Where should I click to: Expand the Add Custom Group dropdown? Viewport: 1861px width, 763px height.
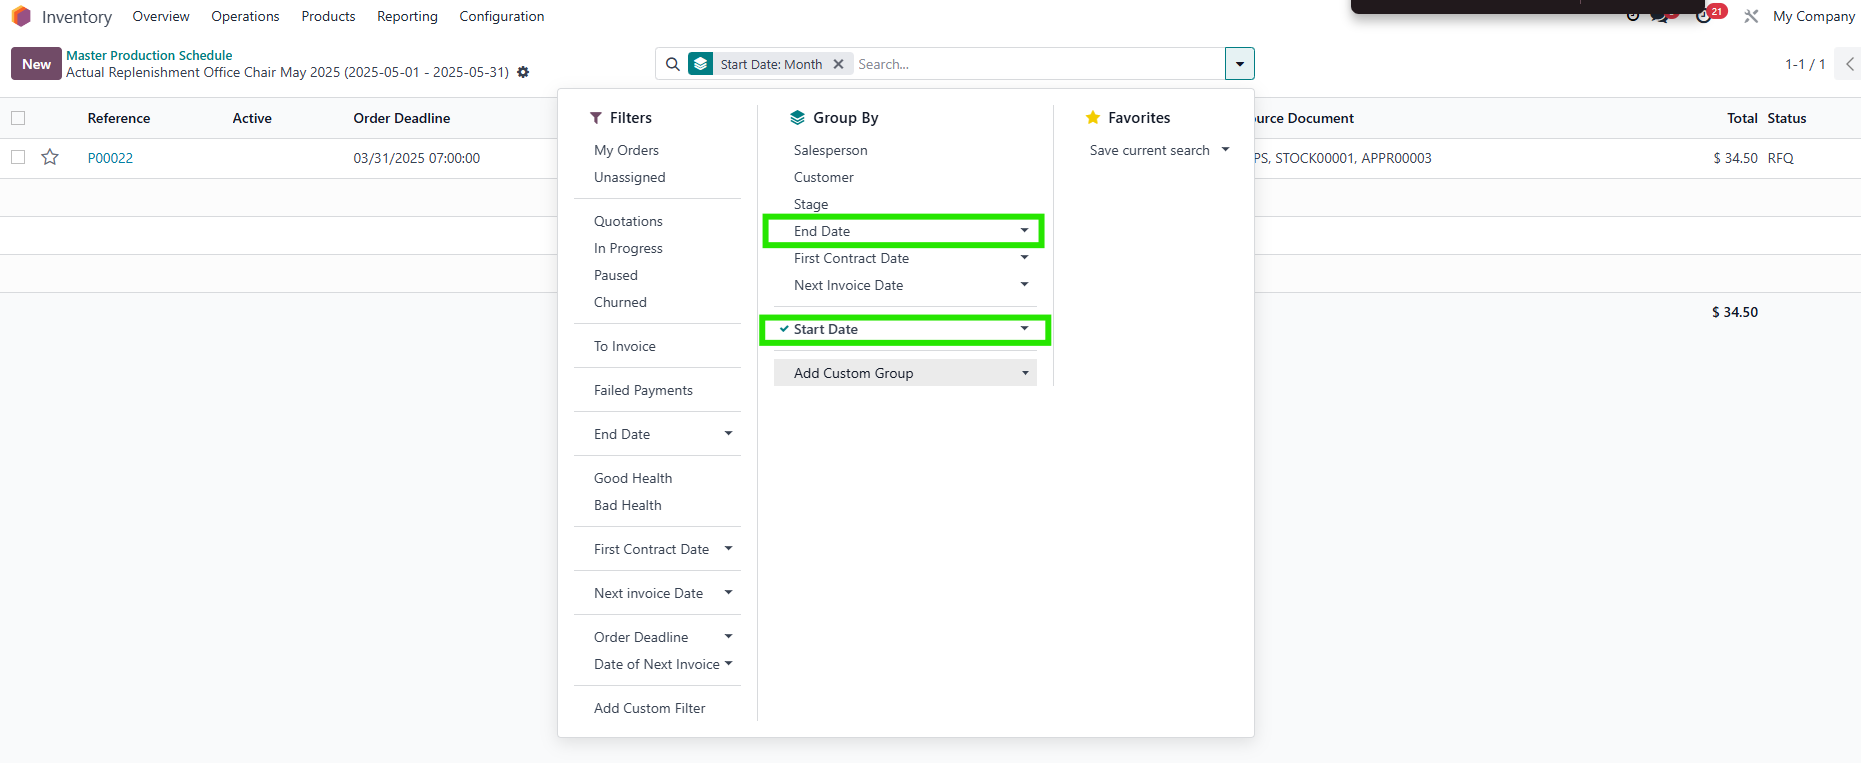click(x=905, y=373)
